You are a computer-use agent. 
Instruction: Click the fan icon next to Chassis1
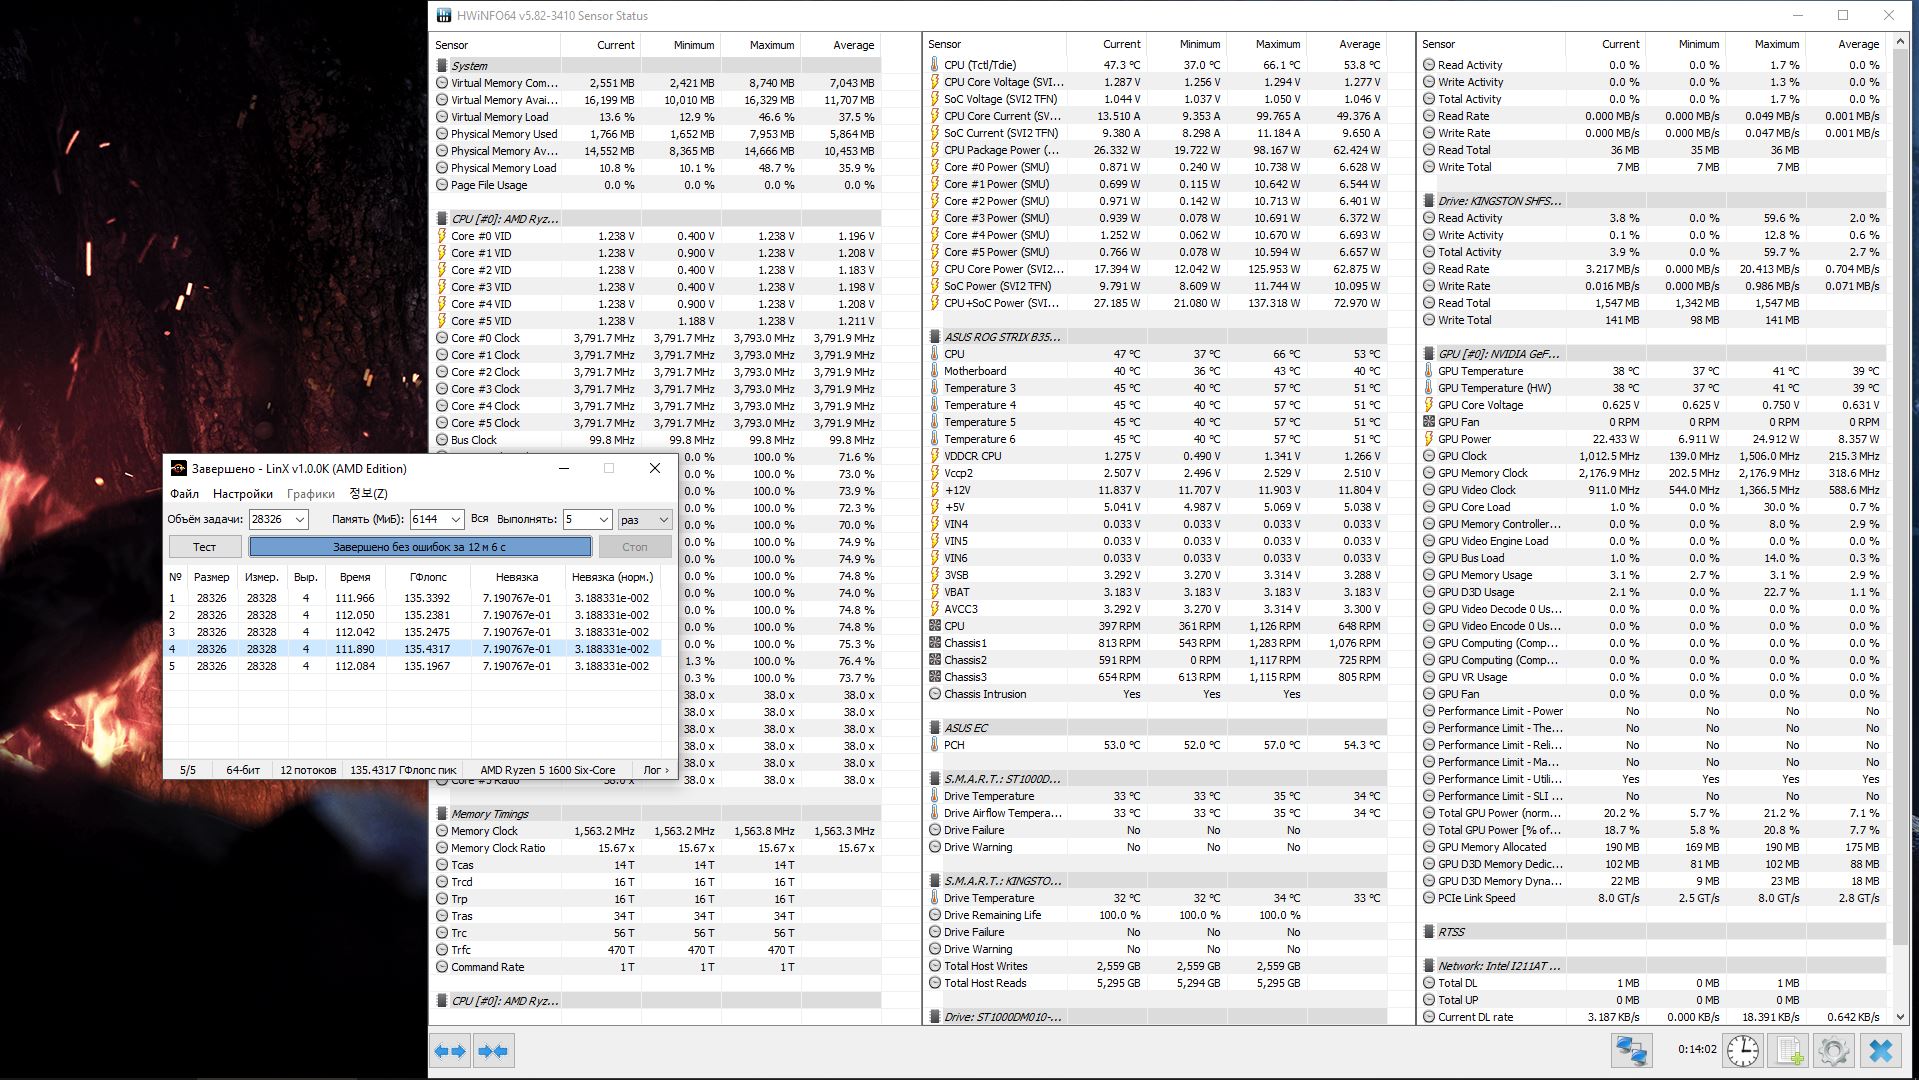(935, 643)
